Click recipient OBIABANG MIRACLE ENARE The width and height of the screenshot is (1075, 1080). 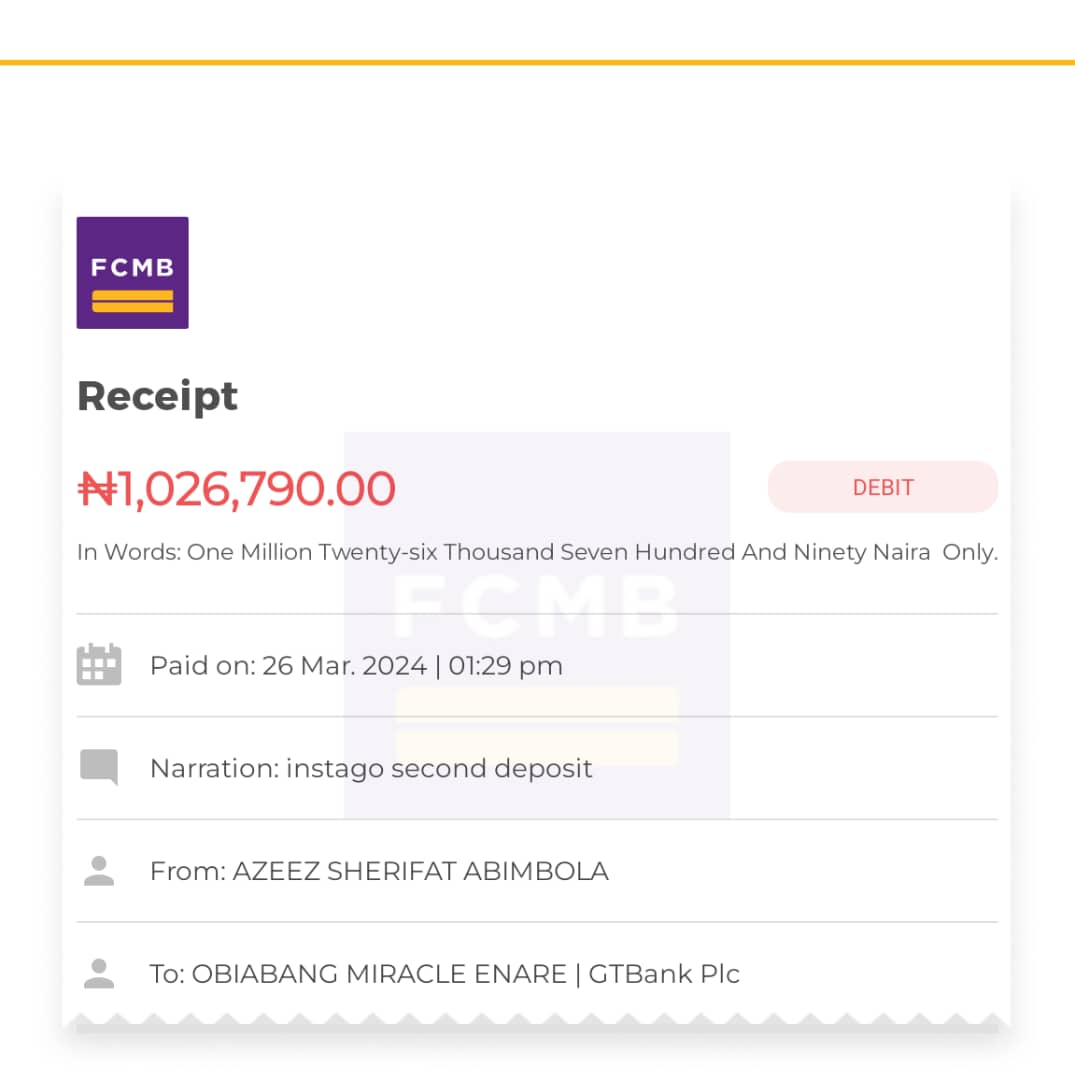(379, 974)
